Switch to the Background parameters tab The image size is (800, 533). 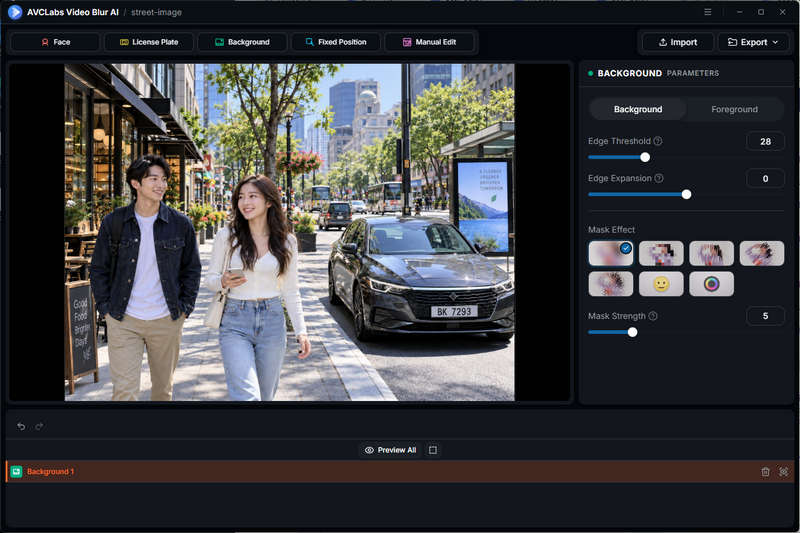(638, 109)
